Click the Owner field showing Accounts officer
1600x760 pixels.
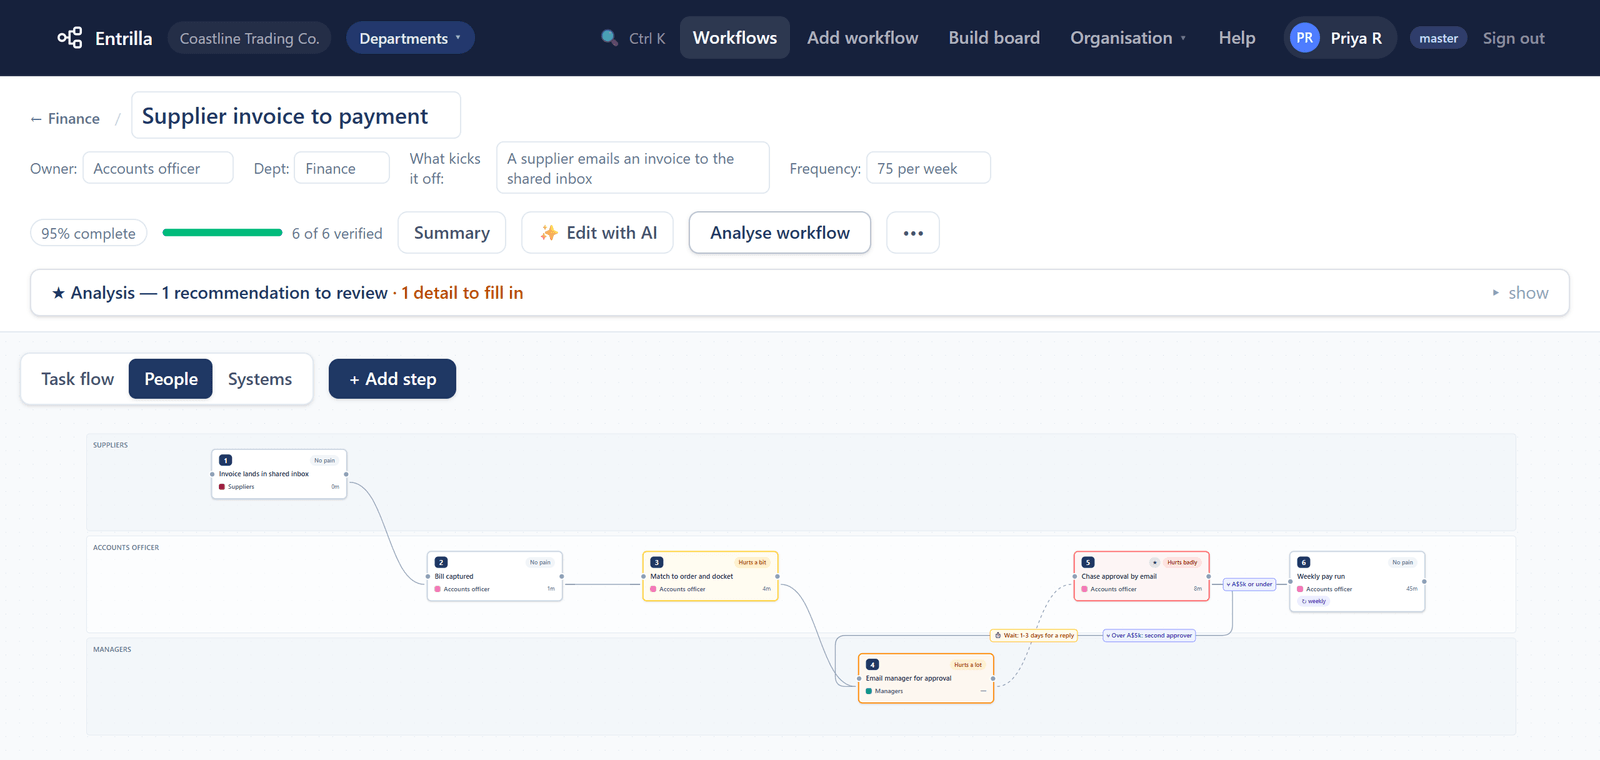tap(158, 168)
